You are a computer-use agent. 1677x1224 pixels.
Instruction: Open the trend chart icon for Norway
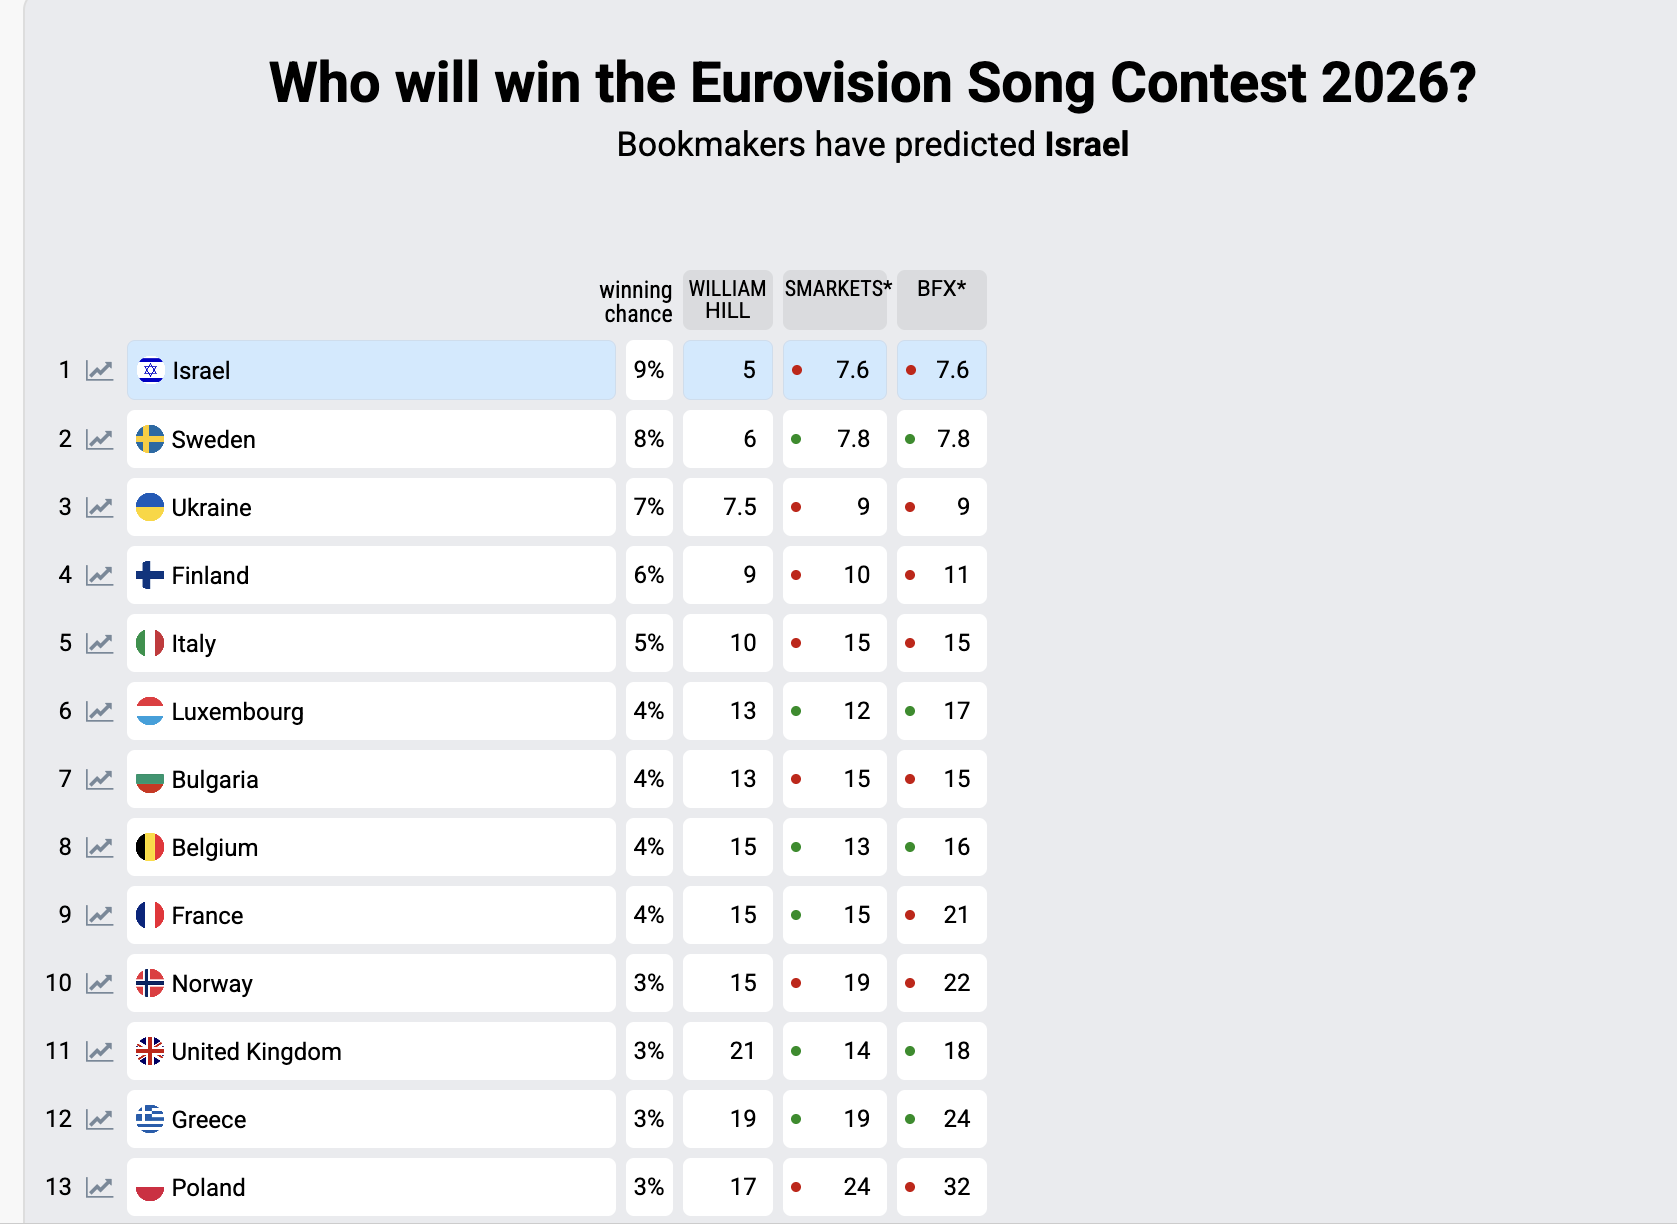[x=99, y=983]
